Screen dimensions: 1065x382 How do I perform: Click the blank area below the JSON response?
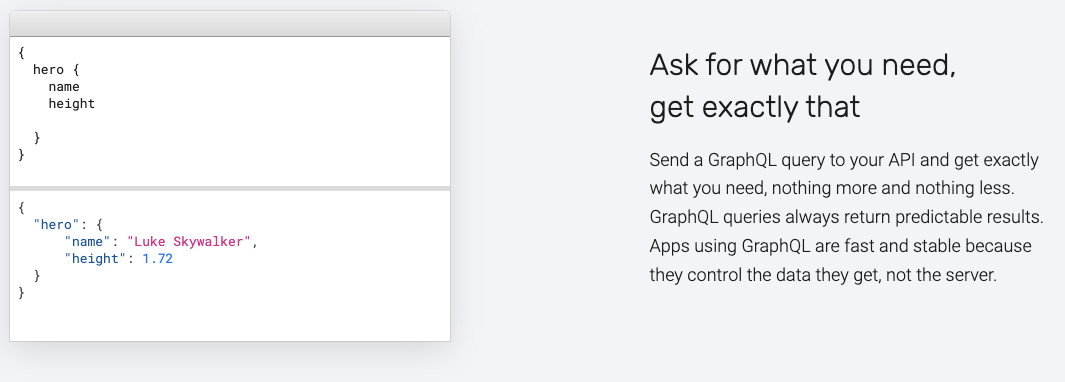230,321
